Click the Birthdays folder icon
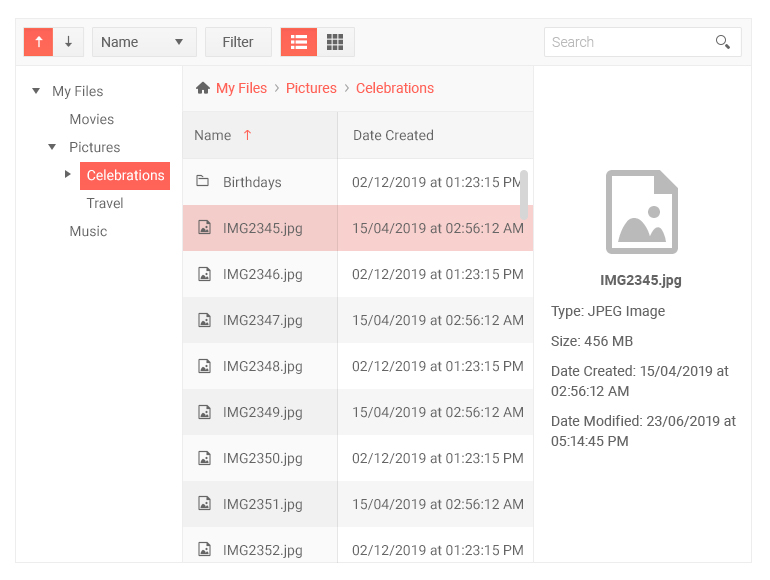This screenshot has height=580, width=770. [x=203, y=181]
